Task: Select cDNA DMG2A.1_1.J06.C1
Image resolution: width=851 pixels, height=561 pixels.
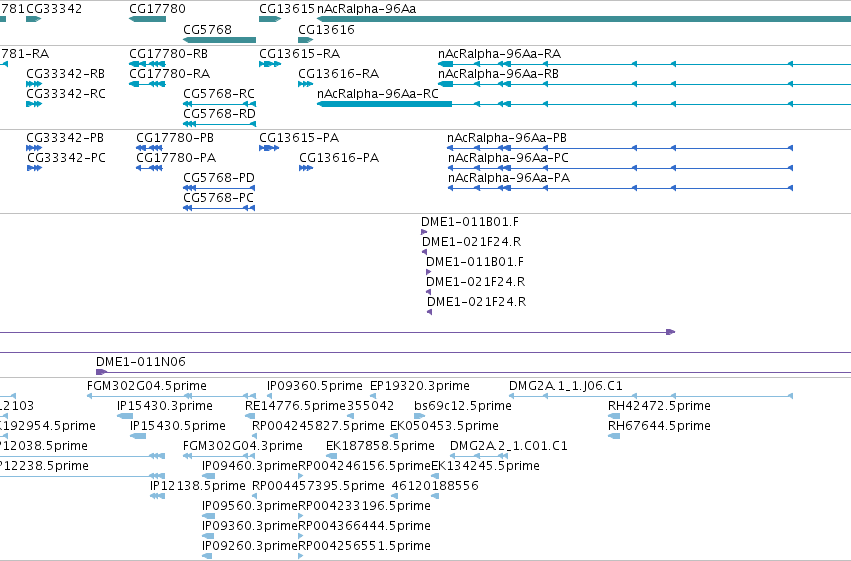Action: point(566,386)
